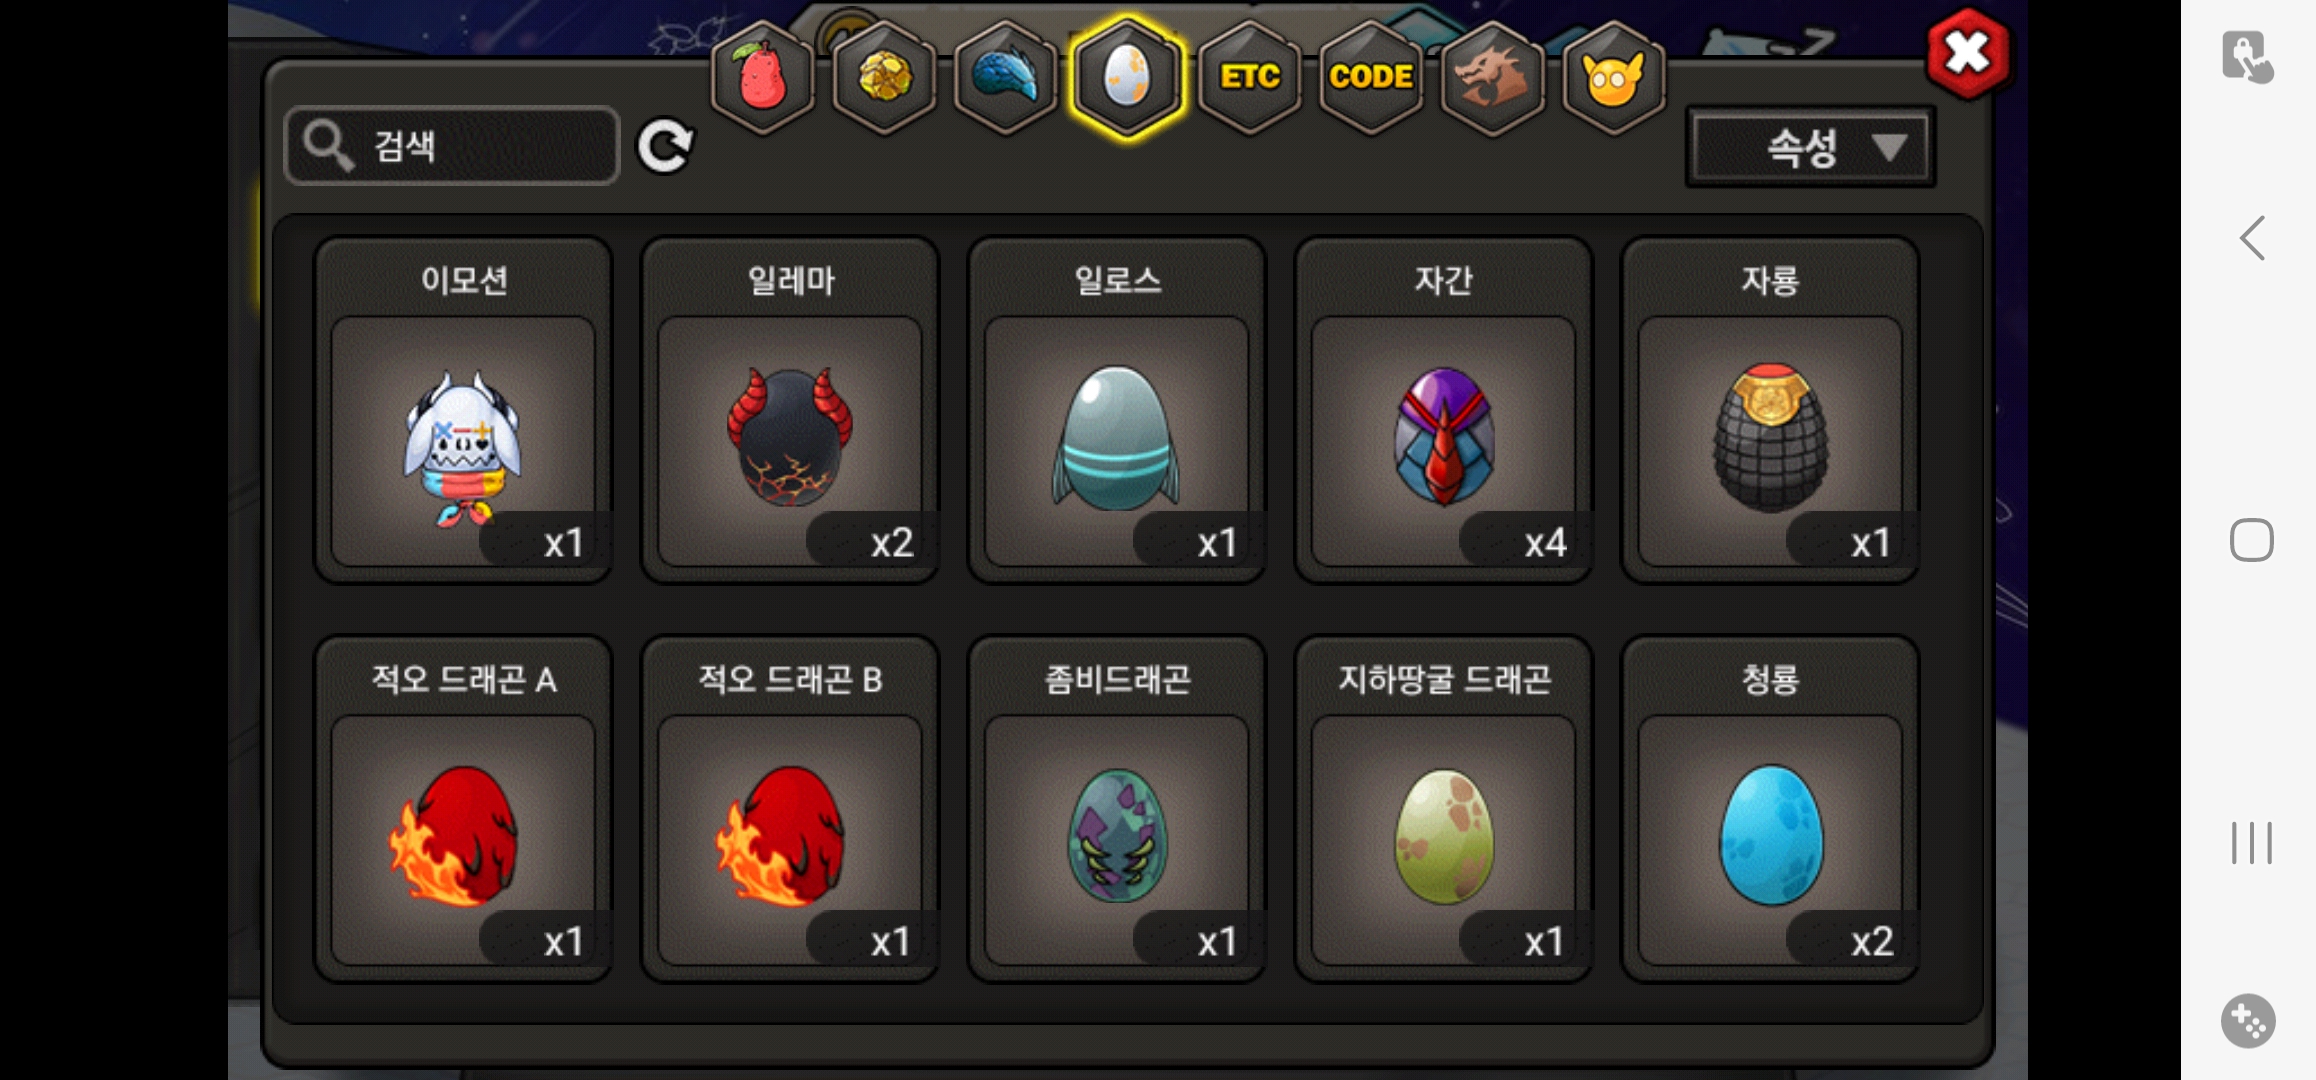The width and height of the screenshot is (2316, 1080).
Task: Select the blue dragon scale tab
Action: coord(1006,77)
